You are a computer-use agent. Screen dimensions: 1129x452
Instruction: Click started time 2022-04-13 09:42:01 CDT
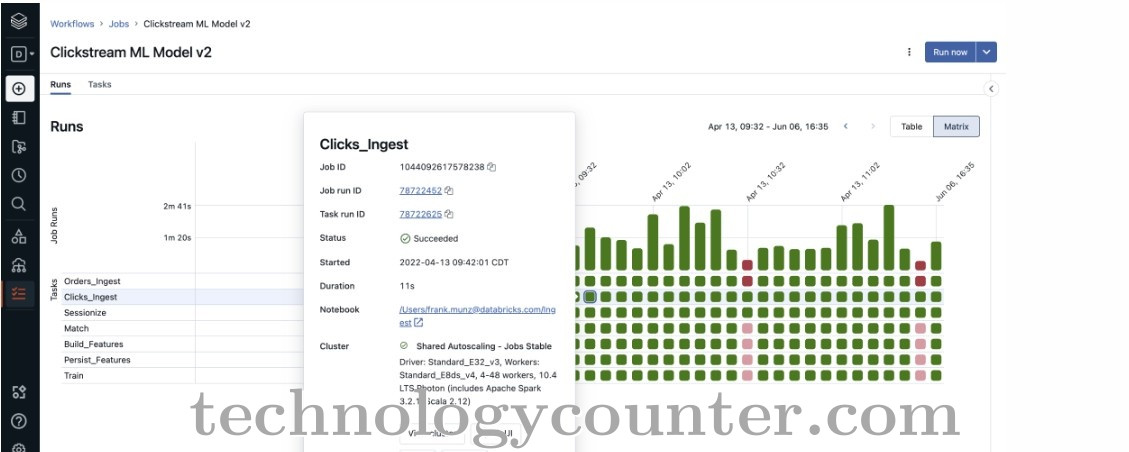454,263
